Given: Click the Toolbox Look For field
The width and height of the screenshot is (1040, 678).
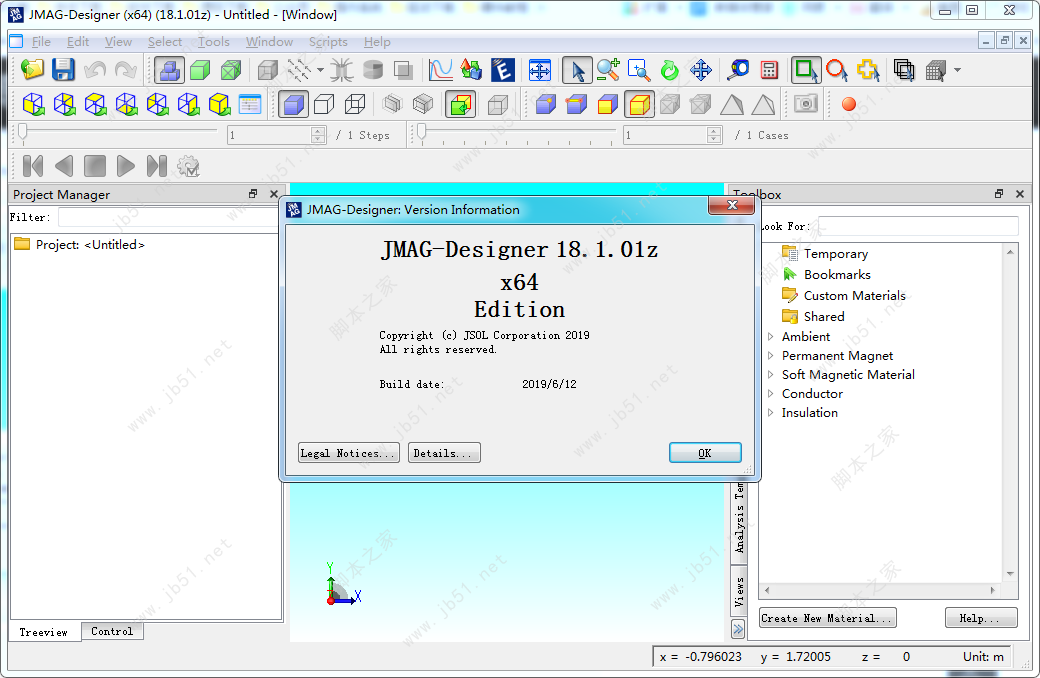Looking at the screenshot, I should (x=918, y=226).
